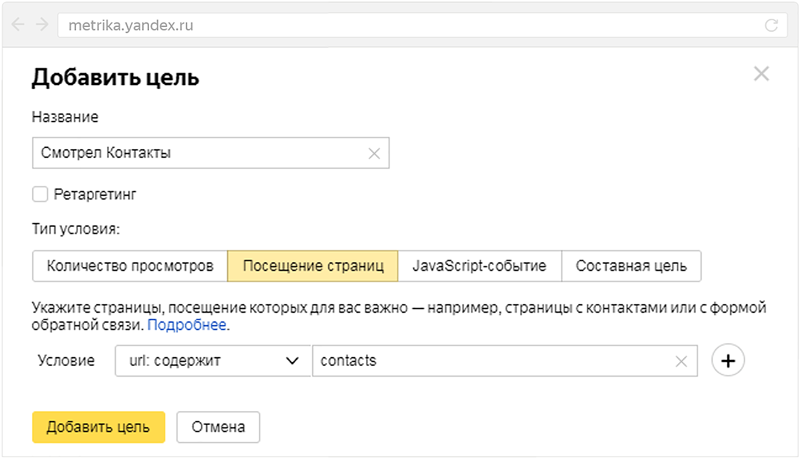Select the Посещение страниц condition type
The width and height of the screenshot is (800, 458).
click(x=313, y=266)
